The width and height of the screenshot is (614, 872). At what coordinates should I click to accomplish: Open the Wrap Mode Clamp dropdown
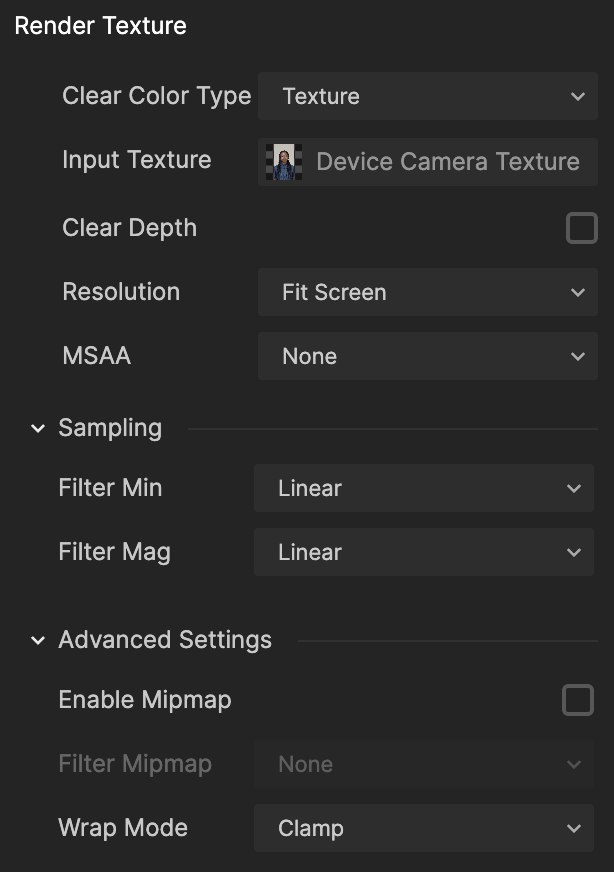point(424,828)
